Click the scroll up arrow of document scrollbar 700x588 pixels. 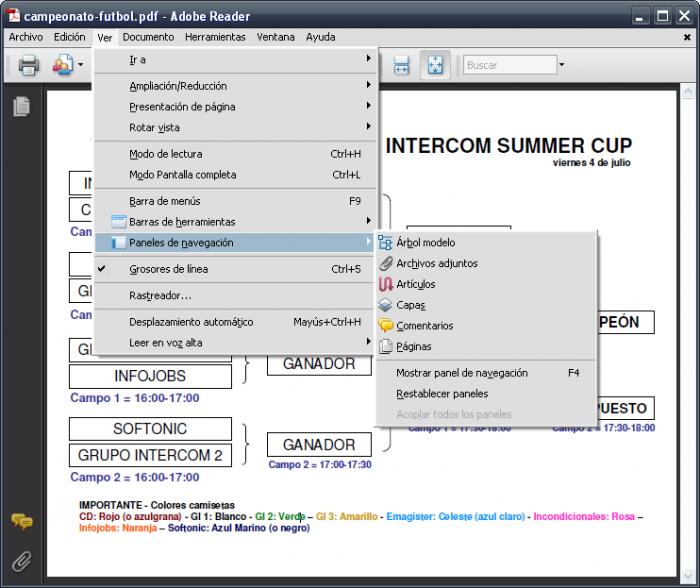[688, 92]
